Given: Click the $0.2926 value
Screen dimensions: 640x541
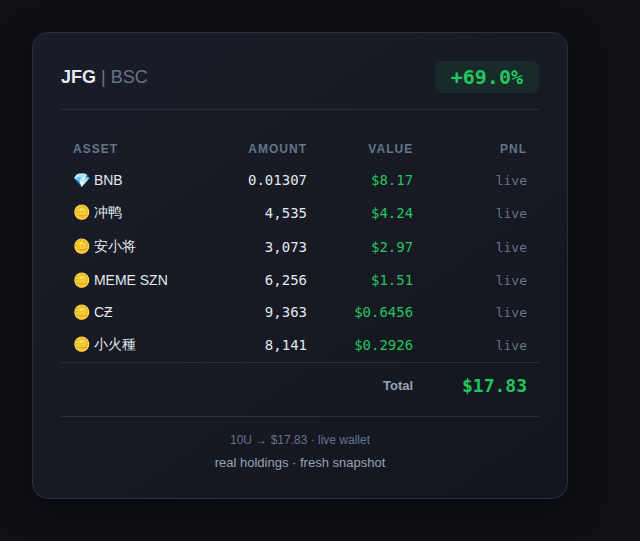Looking at the screenshot, I should tap(384, 345).
